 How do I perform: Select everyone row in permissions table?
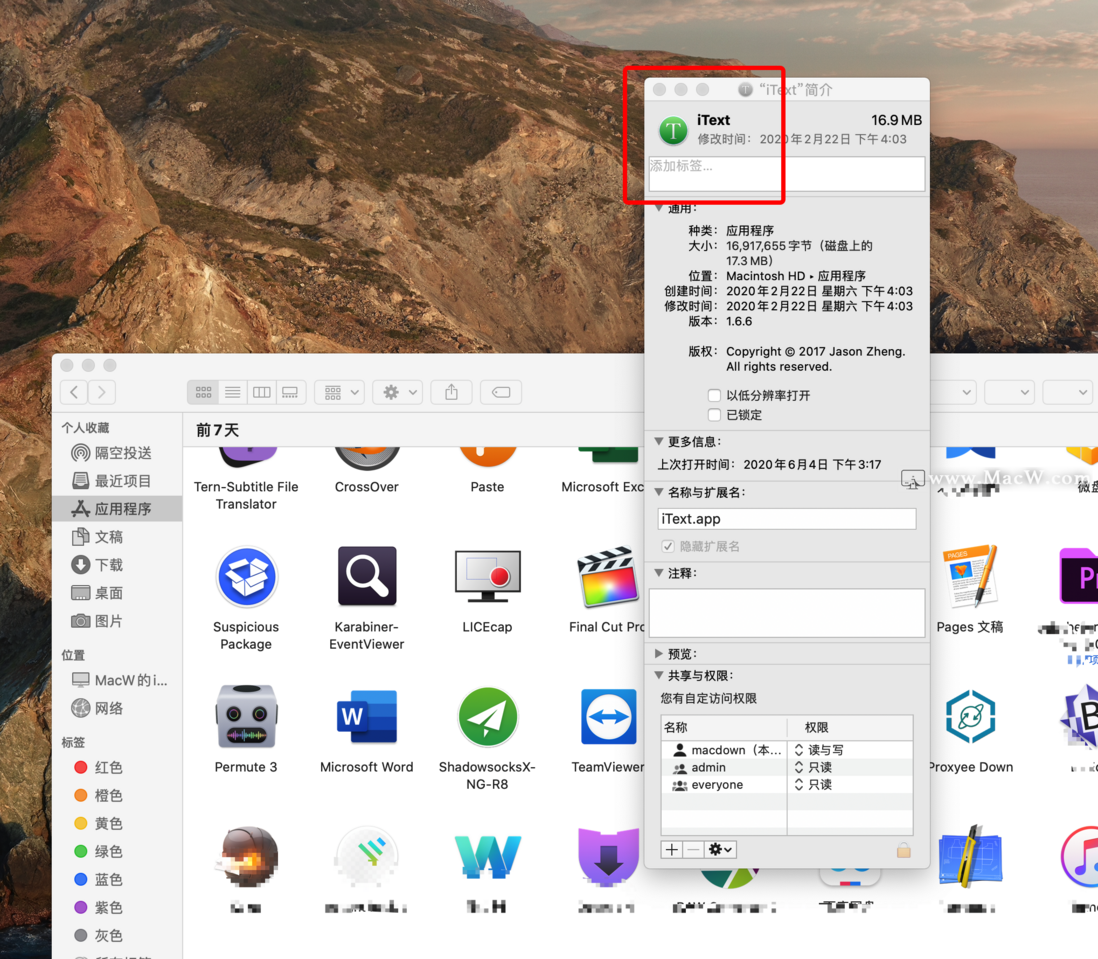pyautogui.click(x=787, y=785)
